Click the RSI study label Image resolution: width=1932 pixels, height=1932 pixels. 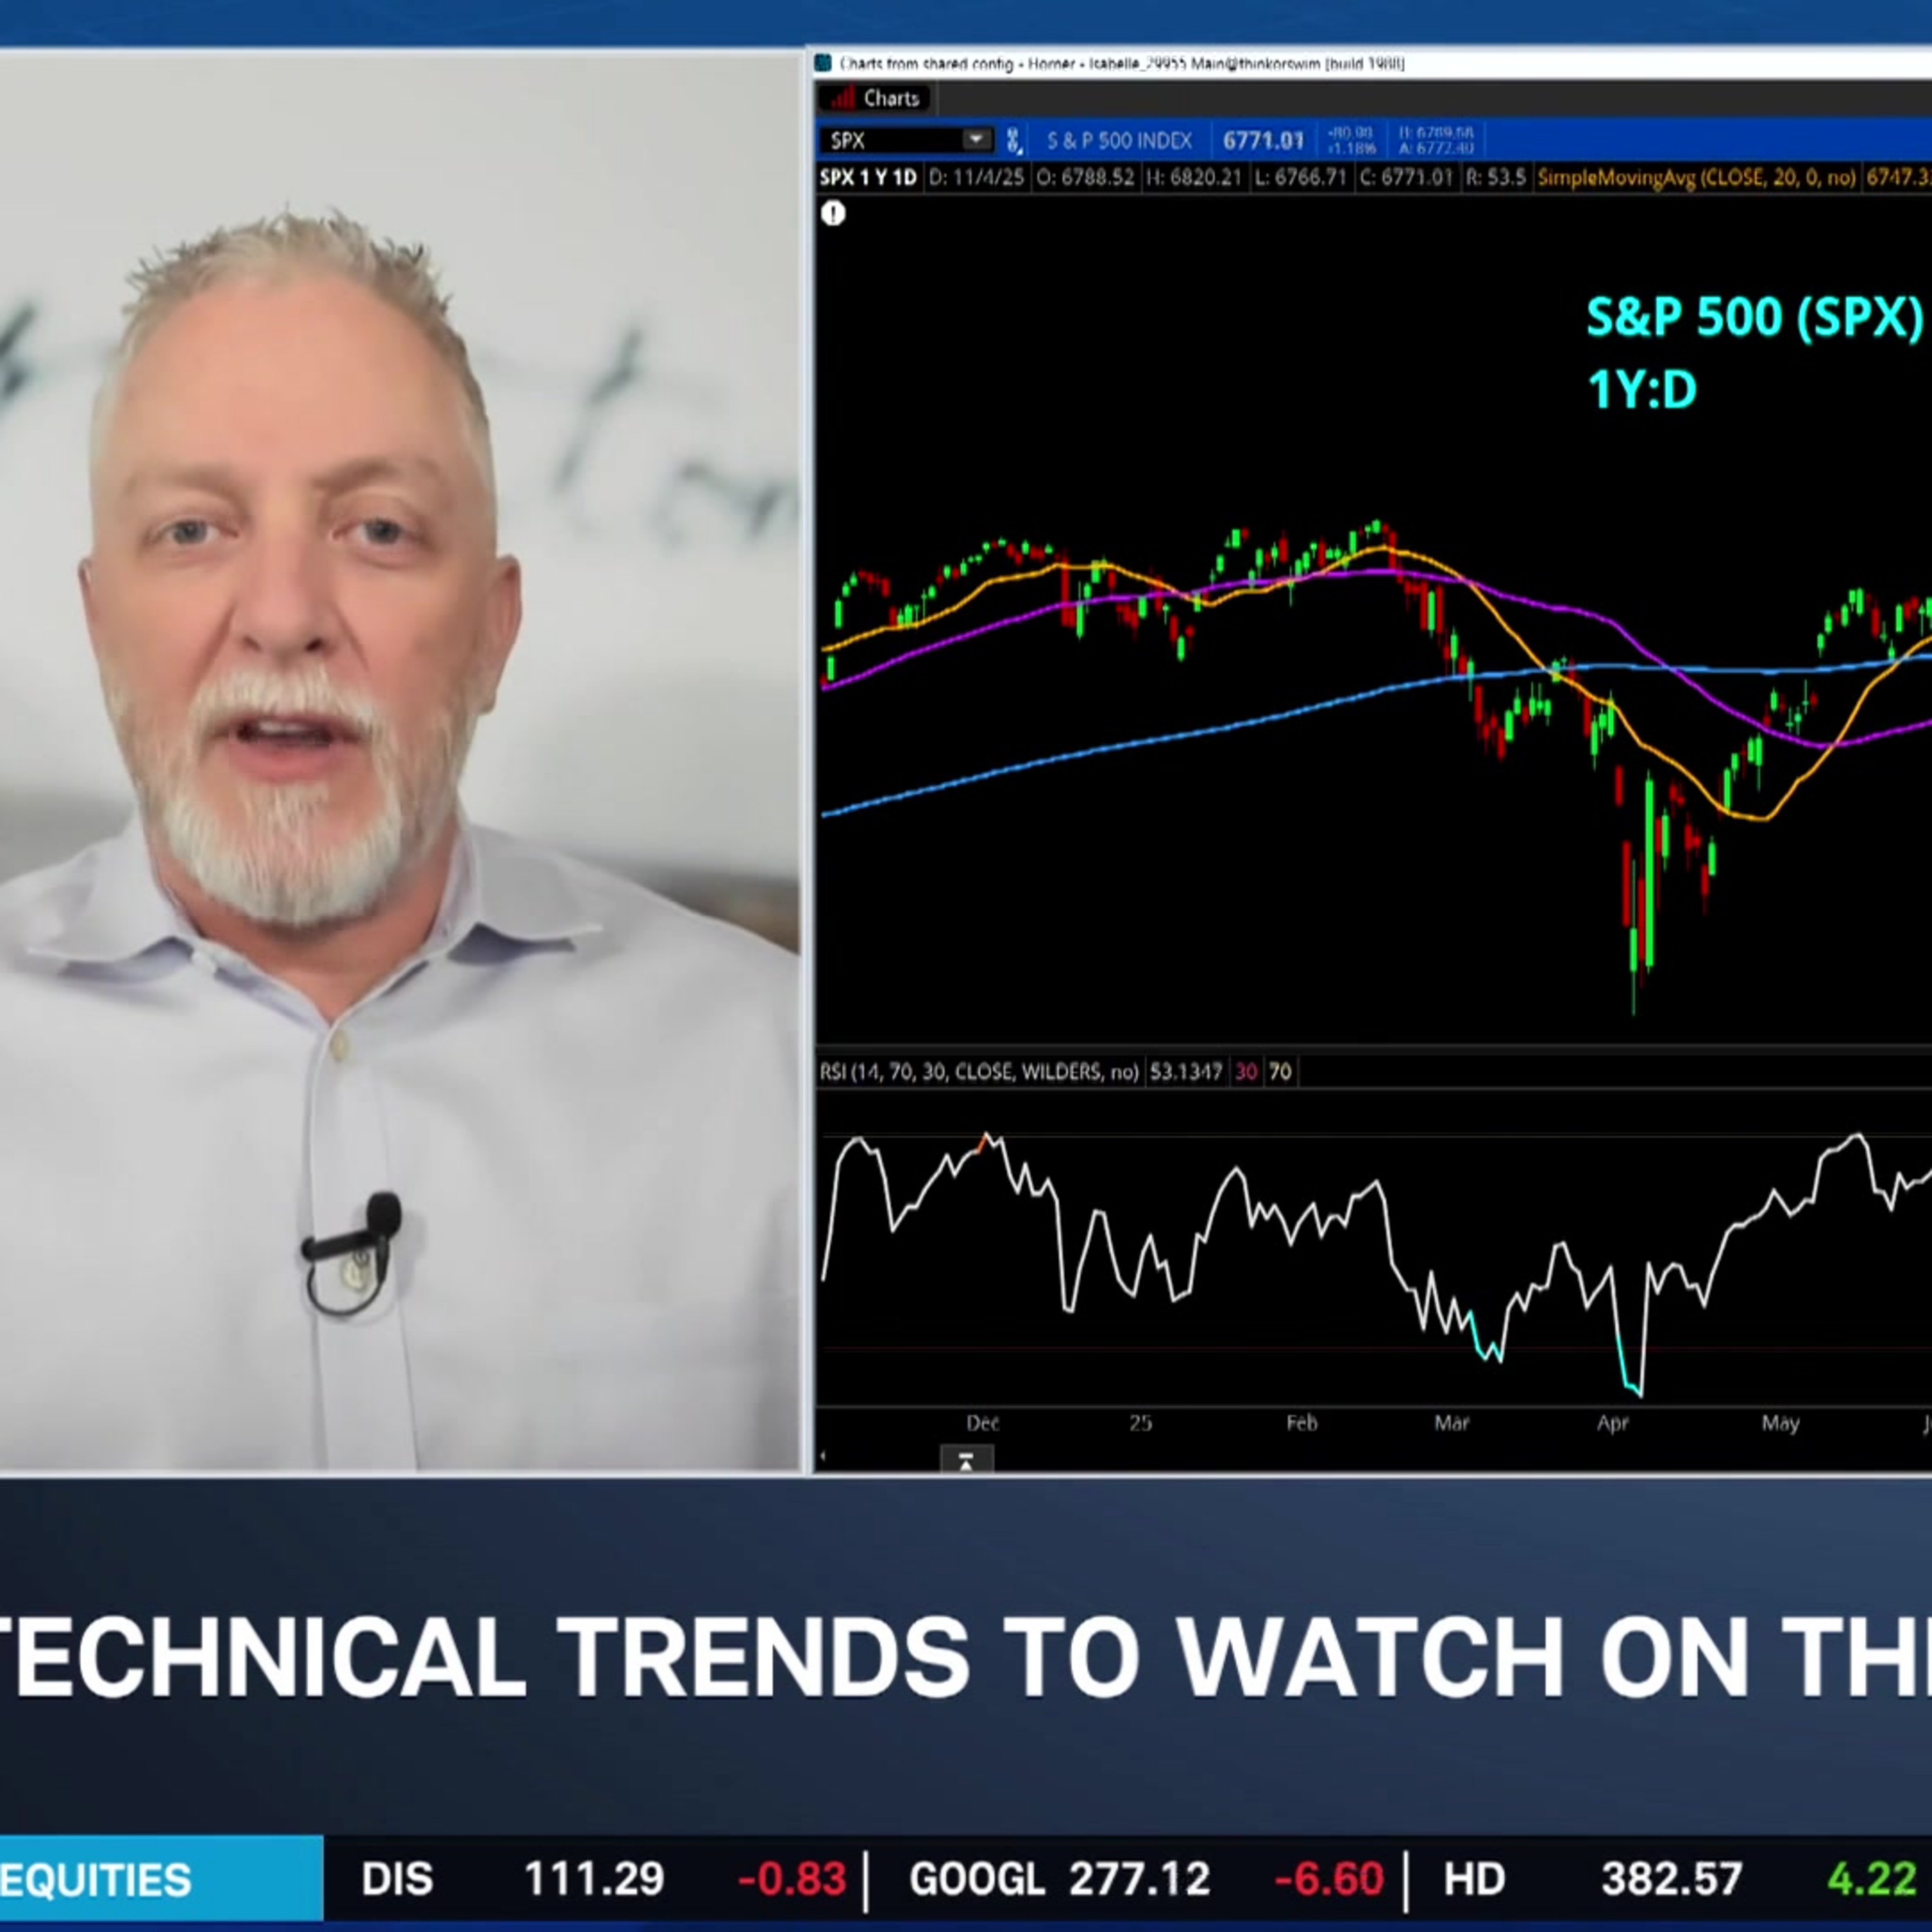pyautogui.click(x=979, y=1072)
